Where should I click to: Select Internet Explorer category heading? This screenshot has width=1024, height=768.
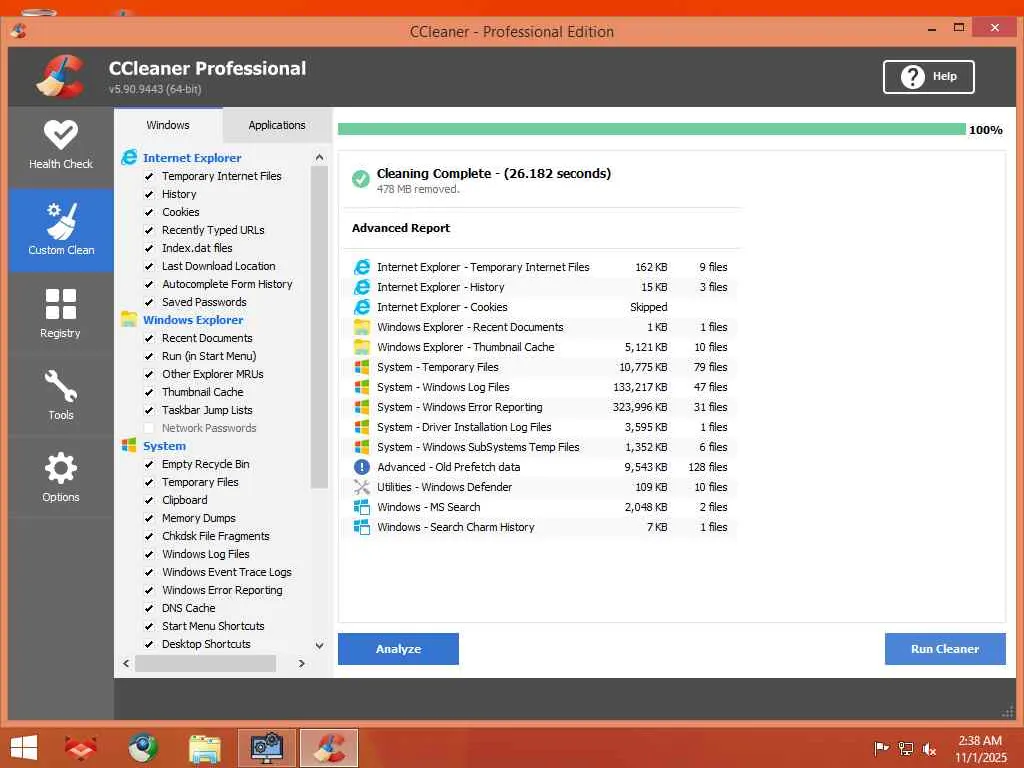point(192,158)
